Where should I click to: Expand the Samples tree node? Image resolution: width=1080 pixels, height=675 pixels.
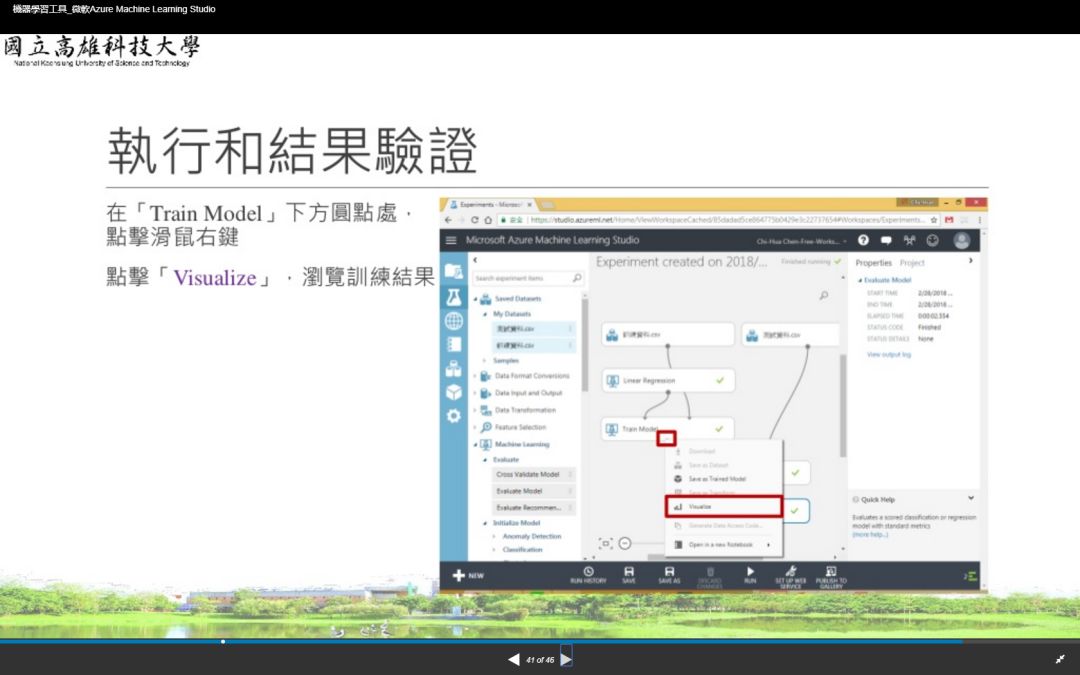(485, 360)
